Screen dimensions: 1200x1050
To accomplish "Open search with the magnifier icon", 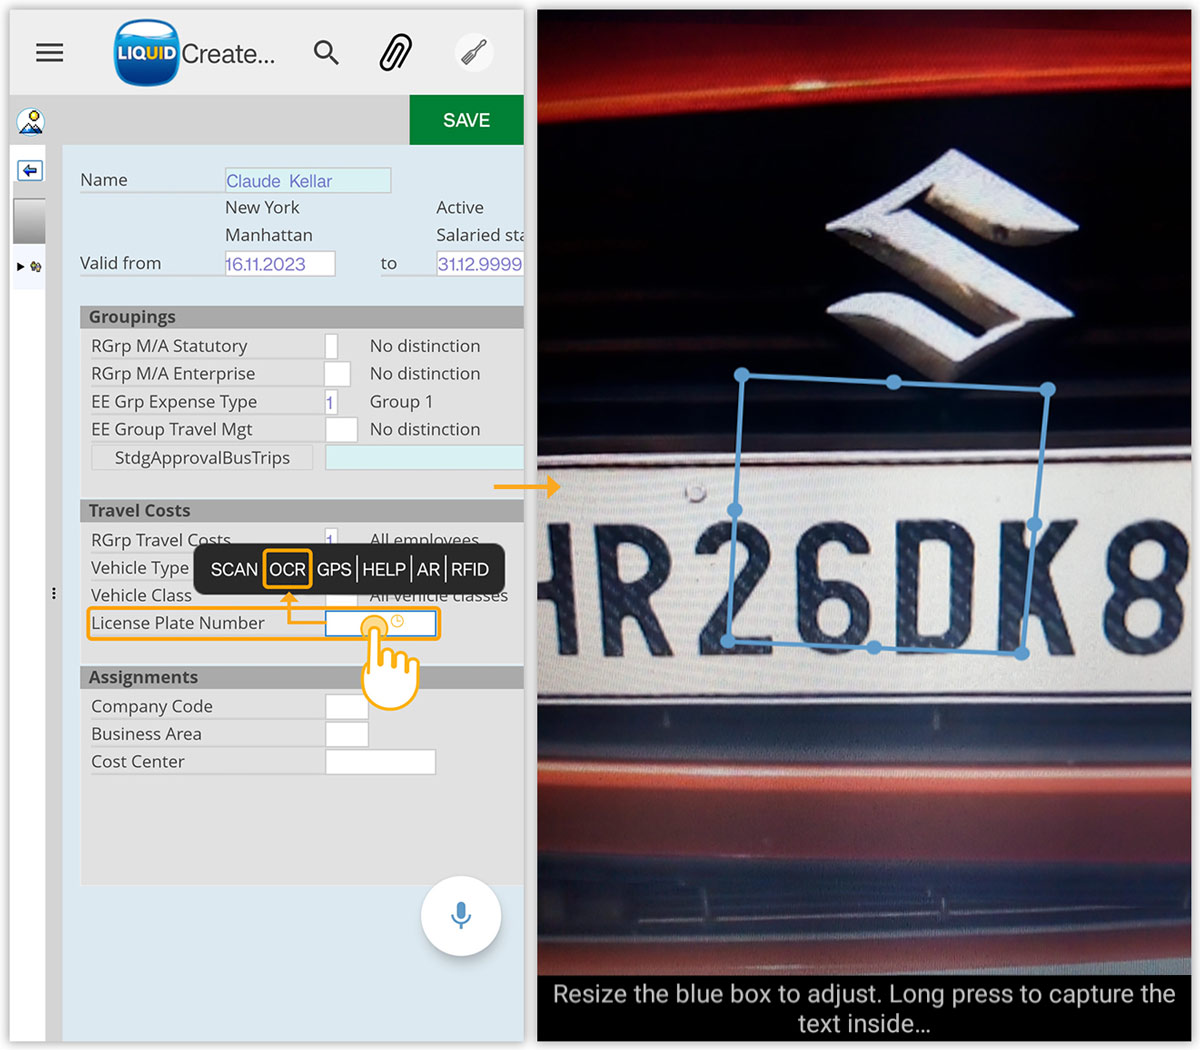I will (326, 52).
